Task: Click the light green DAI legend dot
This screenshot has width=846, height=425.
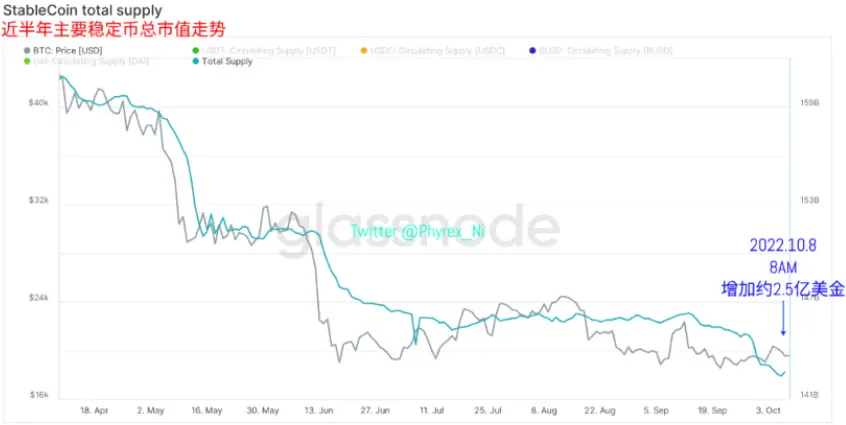Action: [28, 61]
